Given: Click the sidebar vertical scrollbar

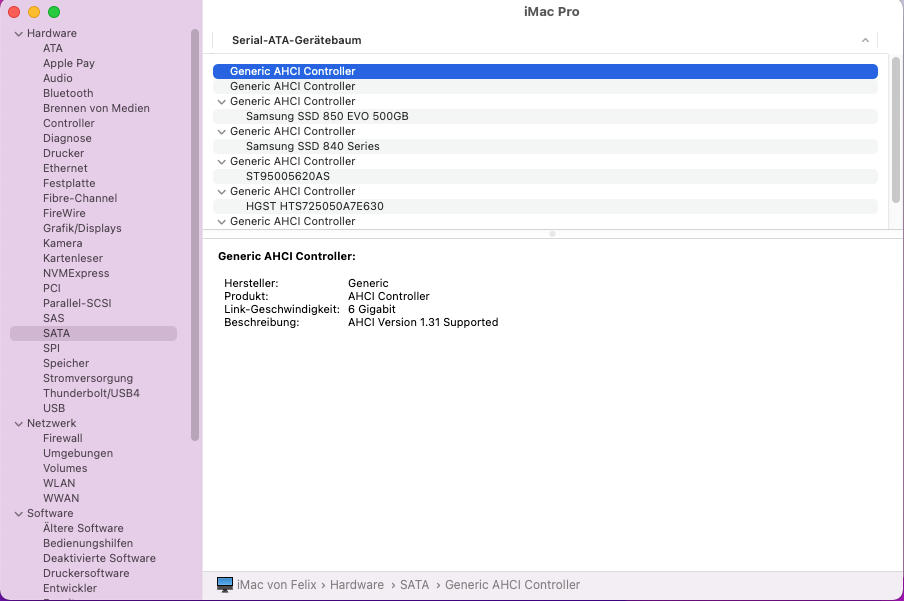Looking at the screenshot, I should (195, 235).
